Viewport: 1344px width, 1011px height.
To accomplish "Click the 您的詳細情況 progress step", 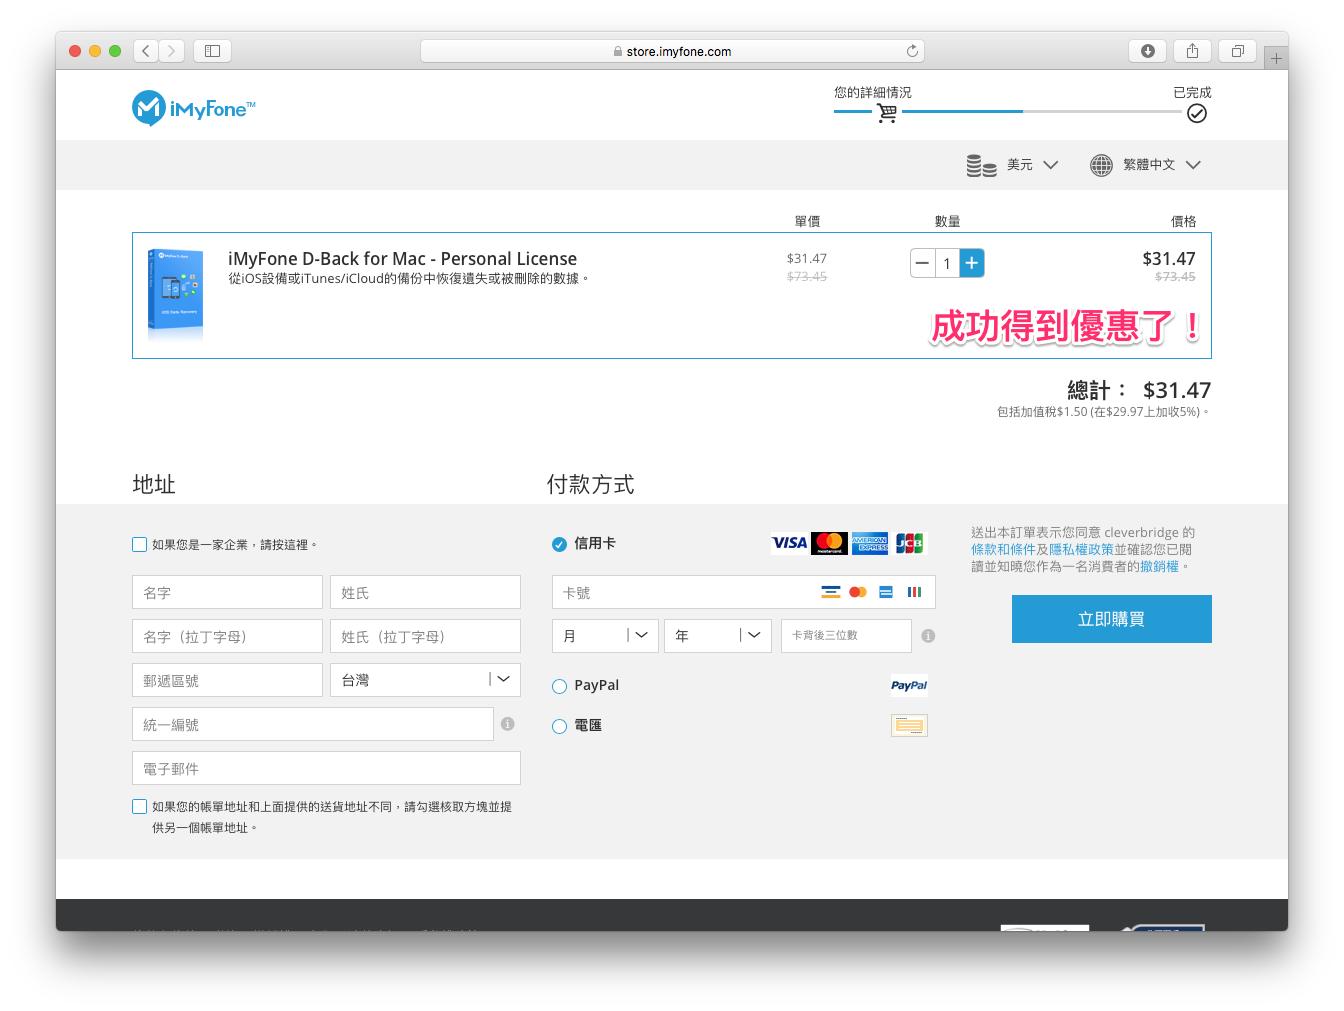I will (x=873, y=92).
